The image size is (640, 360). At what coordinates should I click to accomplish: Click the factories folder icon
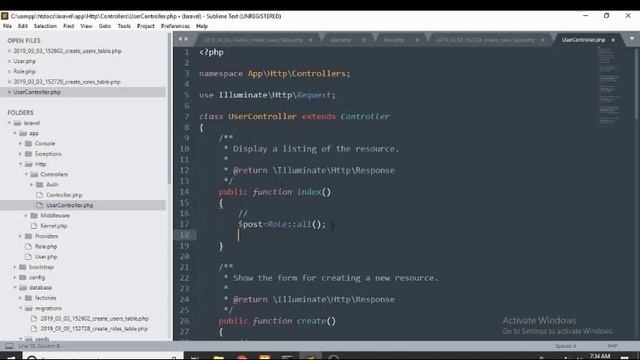[x=28, y=298]
